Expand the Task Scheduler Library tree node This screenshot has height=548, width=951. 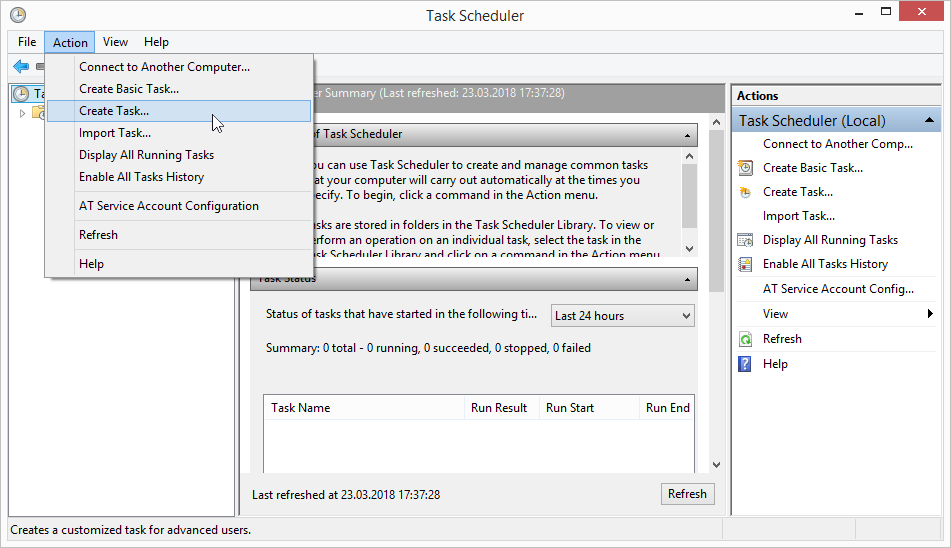[22, 113]
